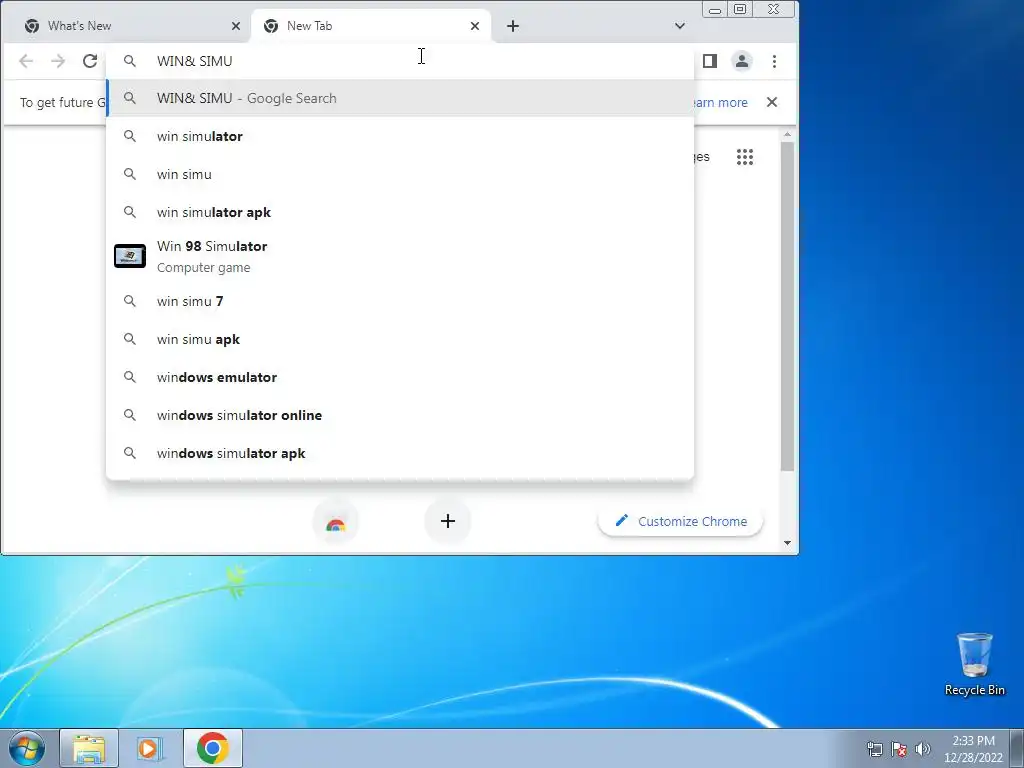Open Windows Explorer from taskbar

click(89, 748)
